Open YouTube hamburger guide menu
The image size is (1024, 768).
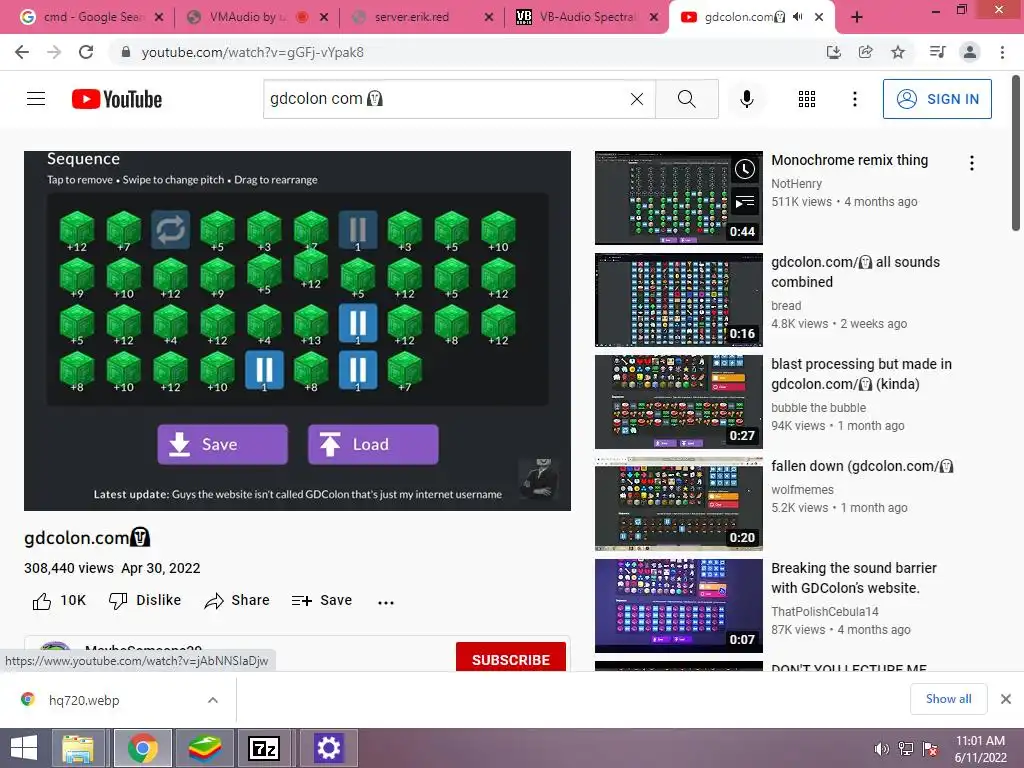click(36, 99)
